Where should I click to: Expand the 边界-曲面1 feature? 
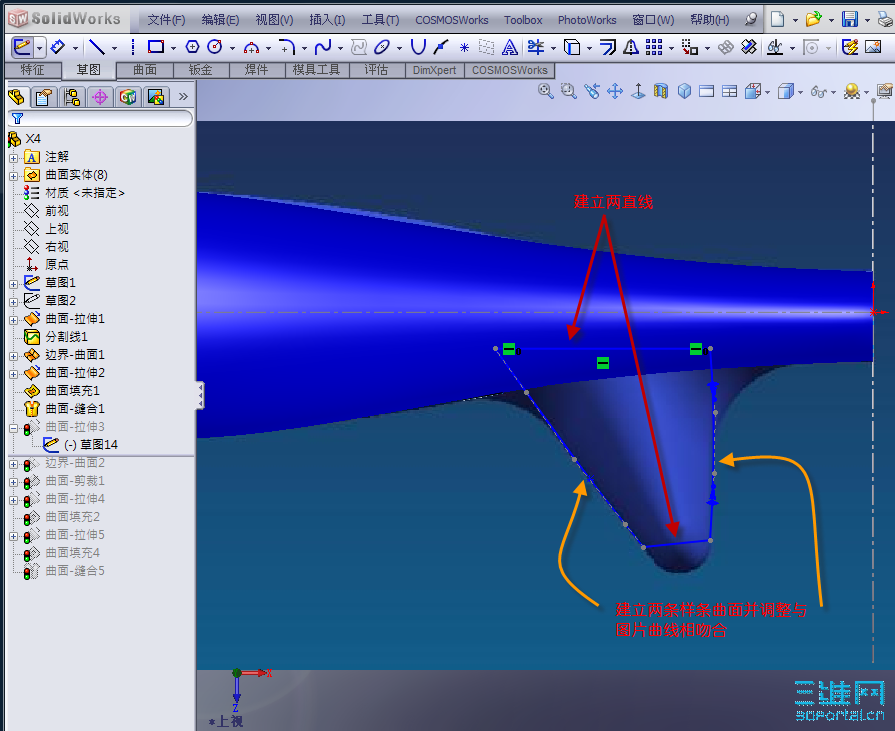click(x=14, y=356)
